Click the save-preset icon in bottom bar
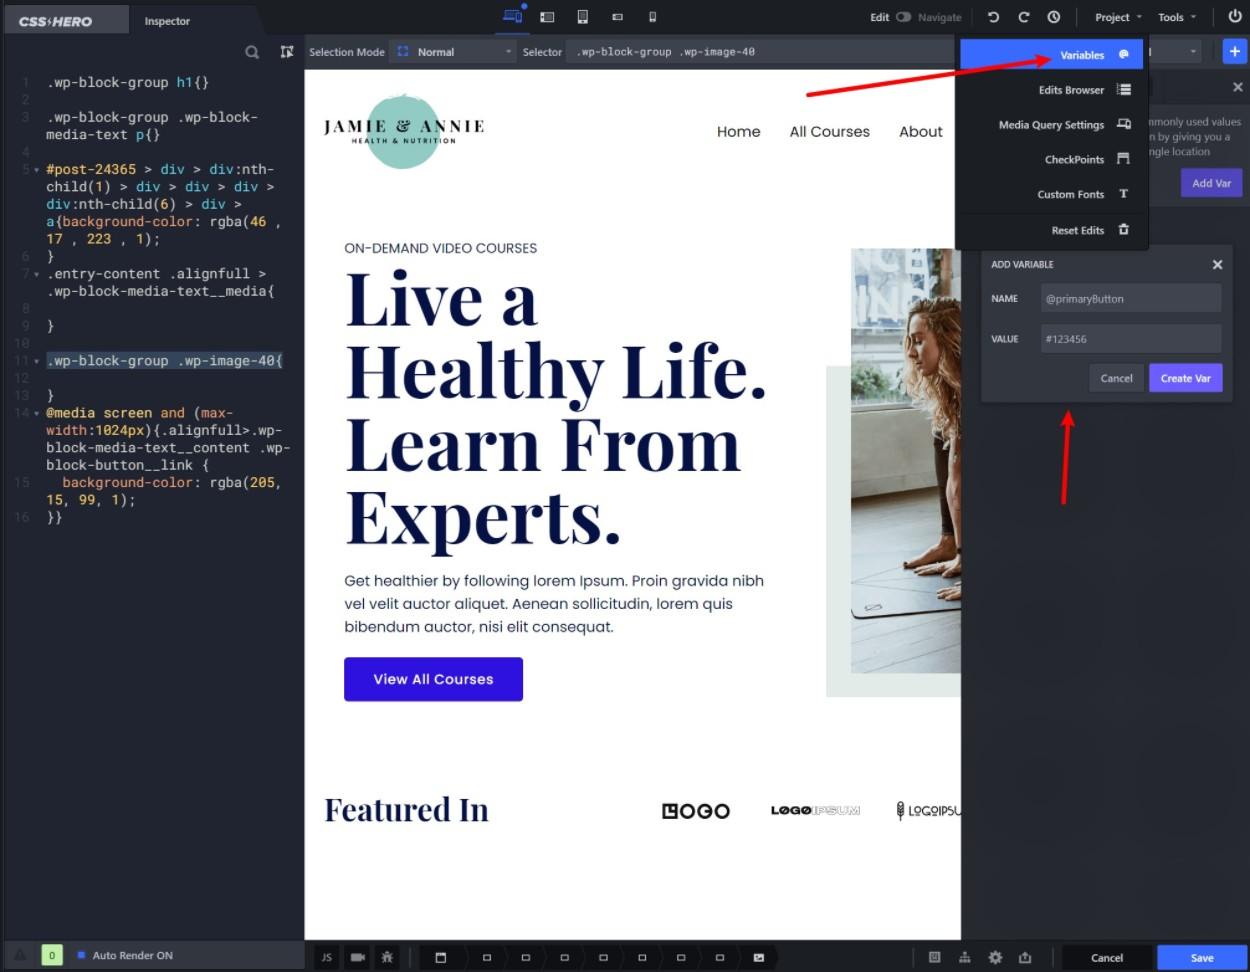Viewport: 1250px width, 972px height. (934, 958)
